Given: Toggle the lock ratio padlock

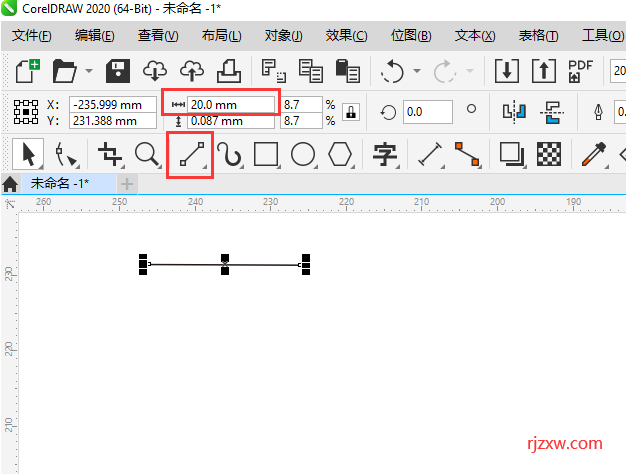Looking at the screenshot, I should 350,112.
